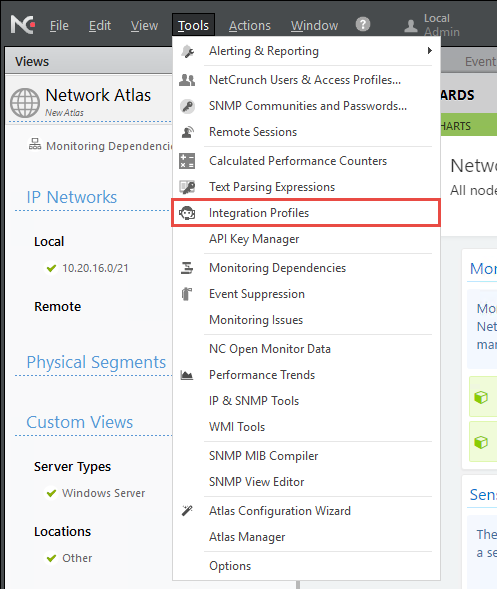Select Remote Sessions from Tools menu
The width and height of the screenshot is (497, 589).
click(306, 132)
